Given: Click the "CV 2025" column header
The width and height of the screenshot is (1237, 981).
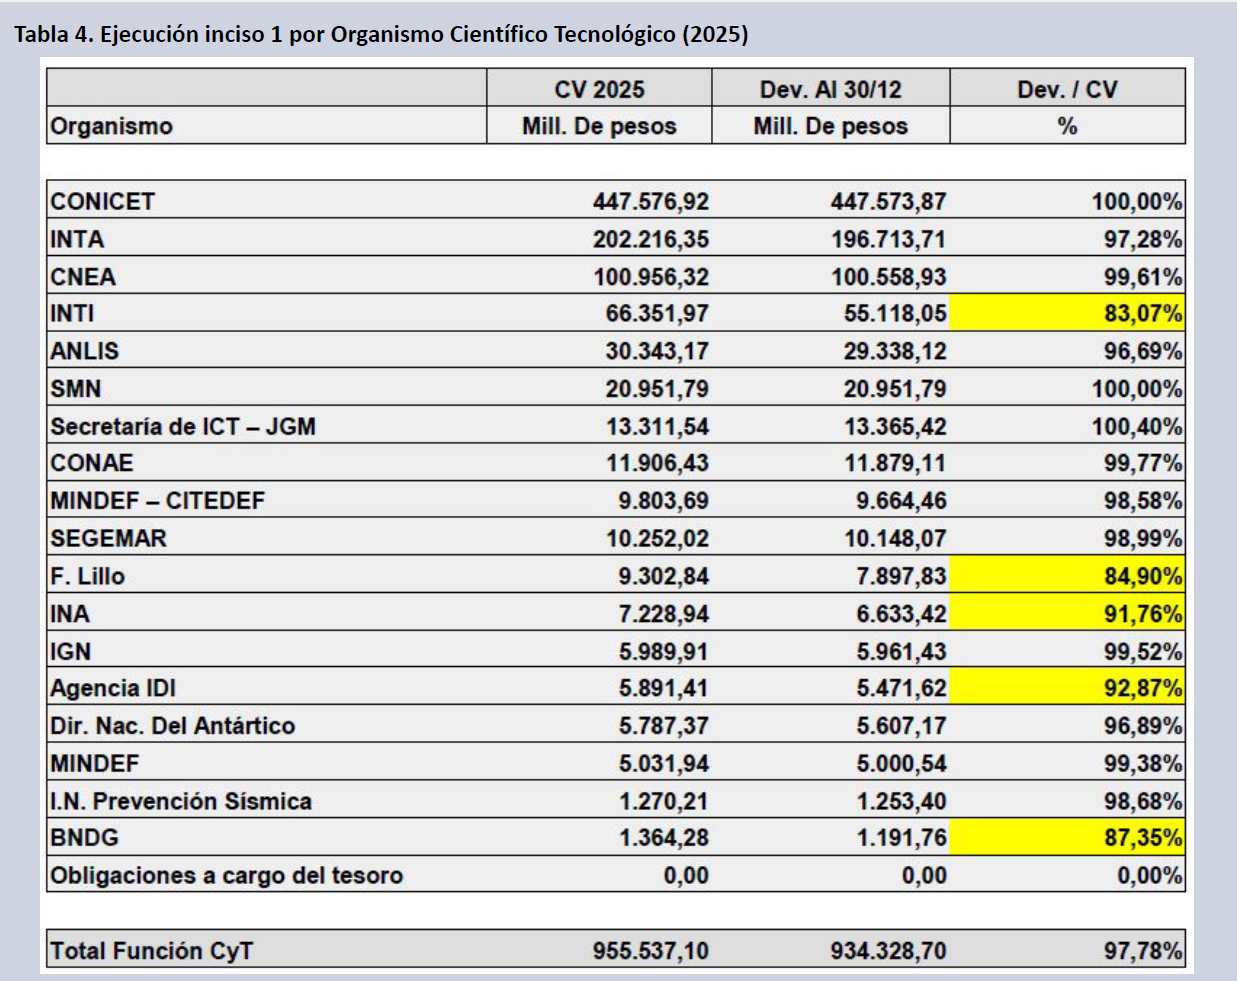Looking at the screenshot, I should pyautogui.click(x=599, y=89).
